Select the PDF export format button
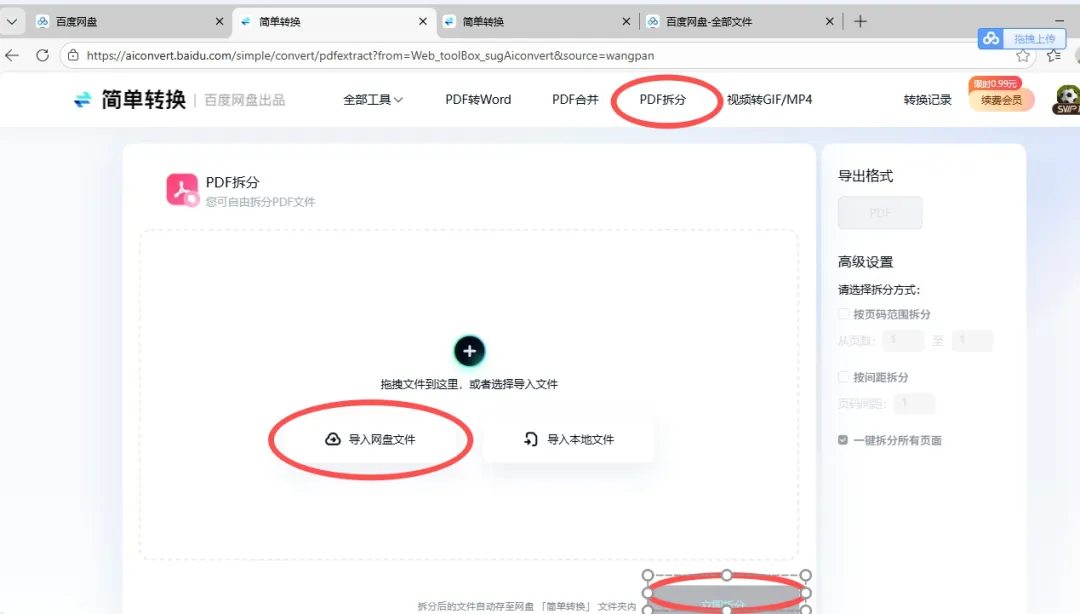 880,212
